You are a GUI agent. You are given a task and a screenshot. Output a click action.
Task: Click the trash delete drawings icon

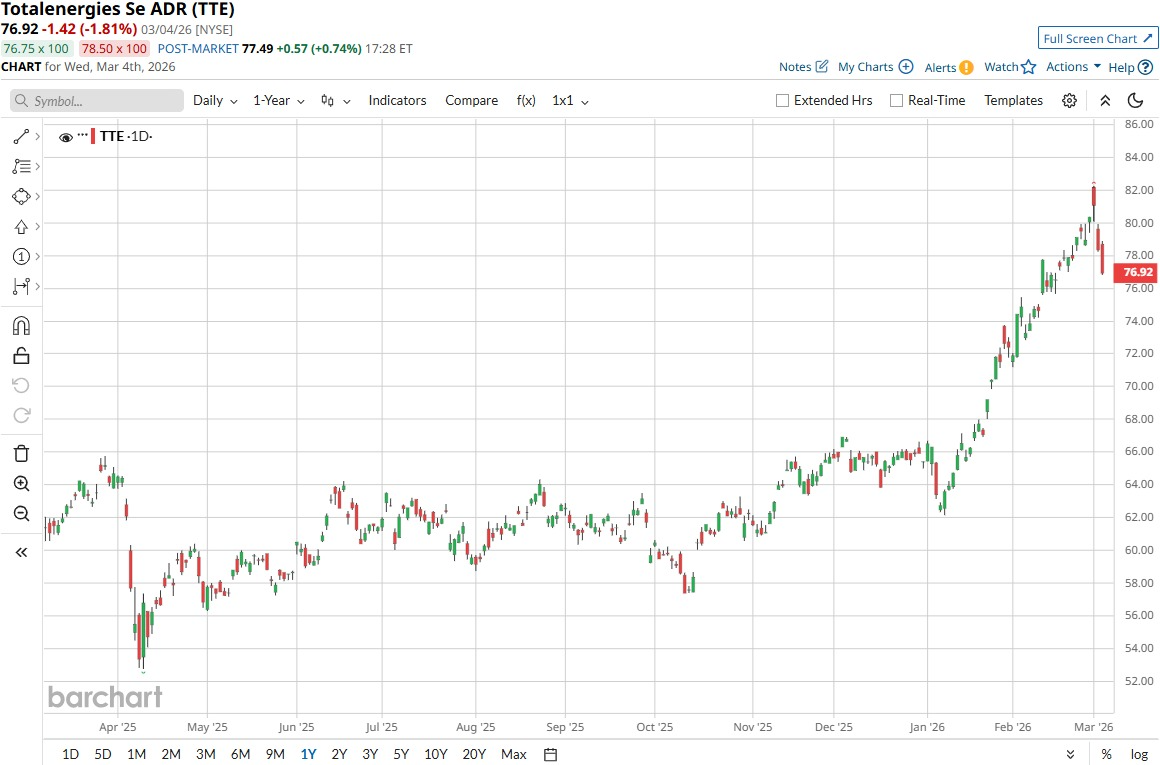[21, 453]
